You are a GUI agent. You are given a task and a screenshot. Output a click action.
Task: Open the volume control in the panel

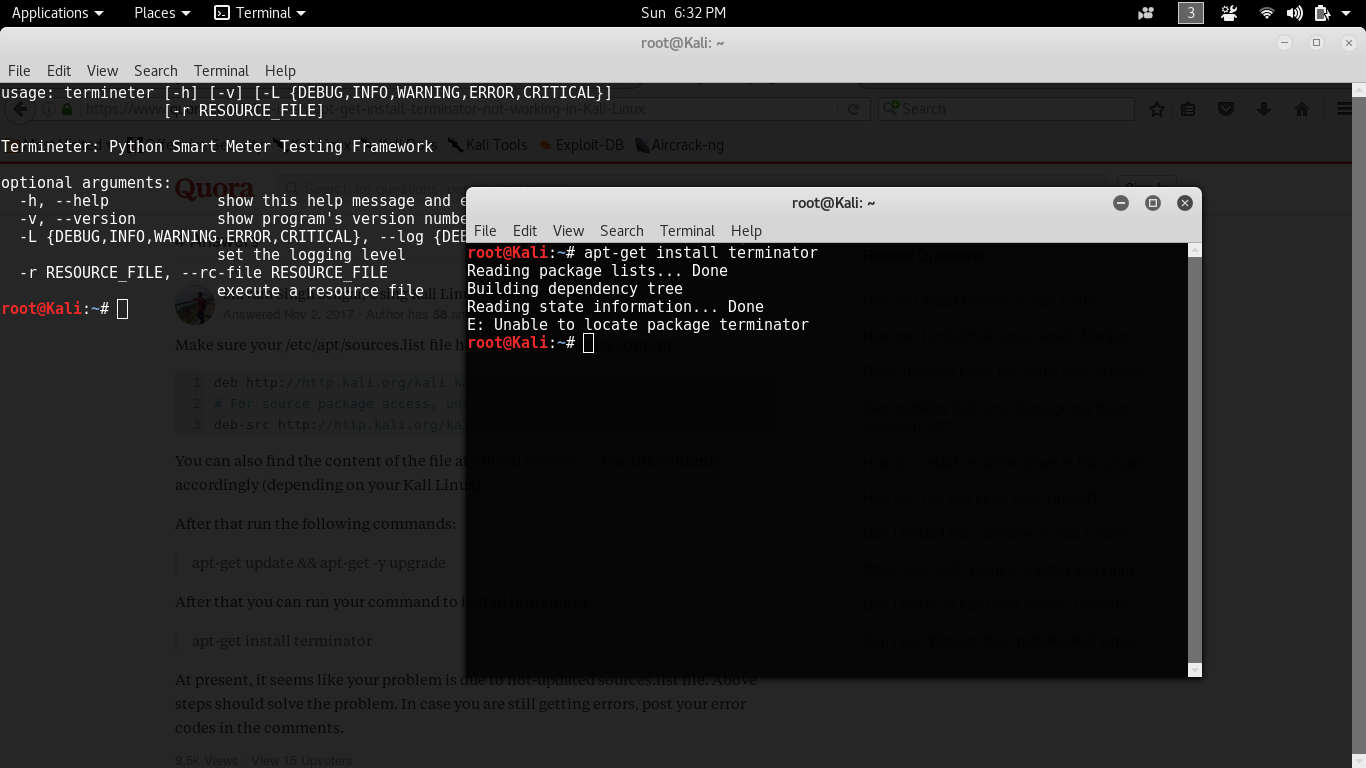point(1294,13)
